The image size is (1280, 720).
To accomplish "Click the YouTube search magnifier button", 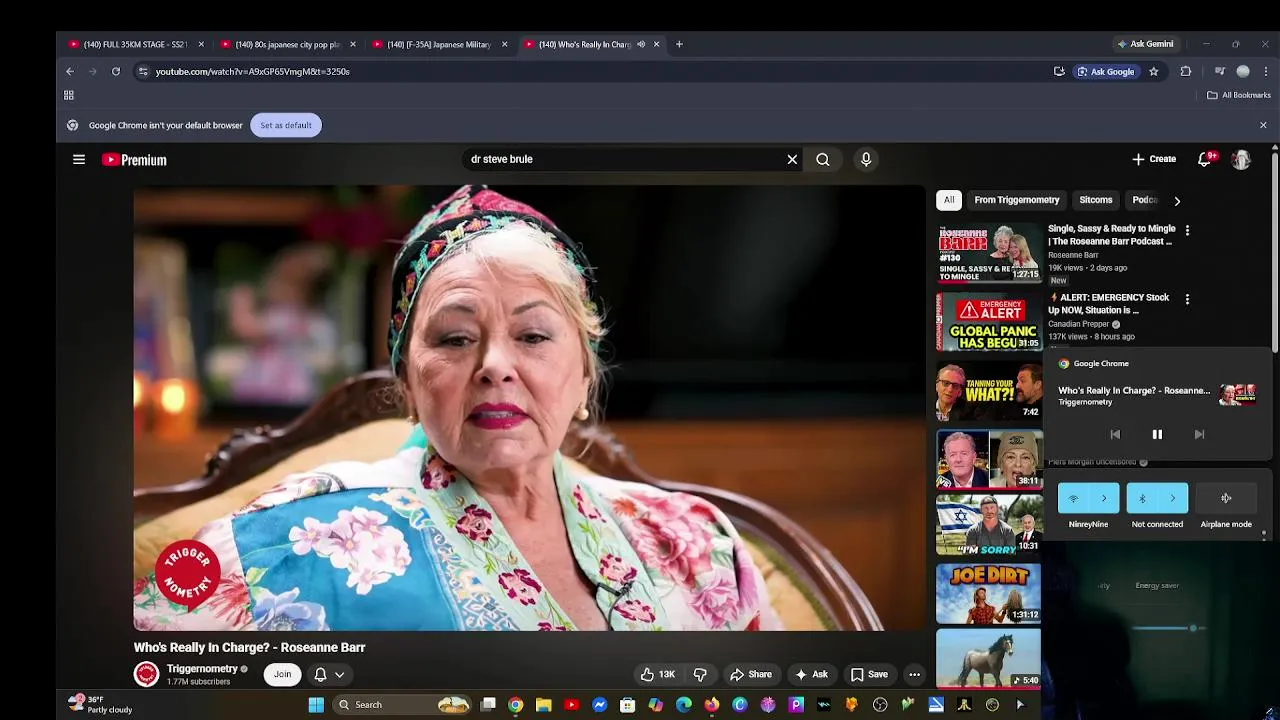I will [x=822, y=159].
